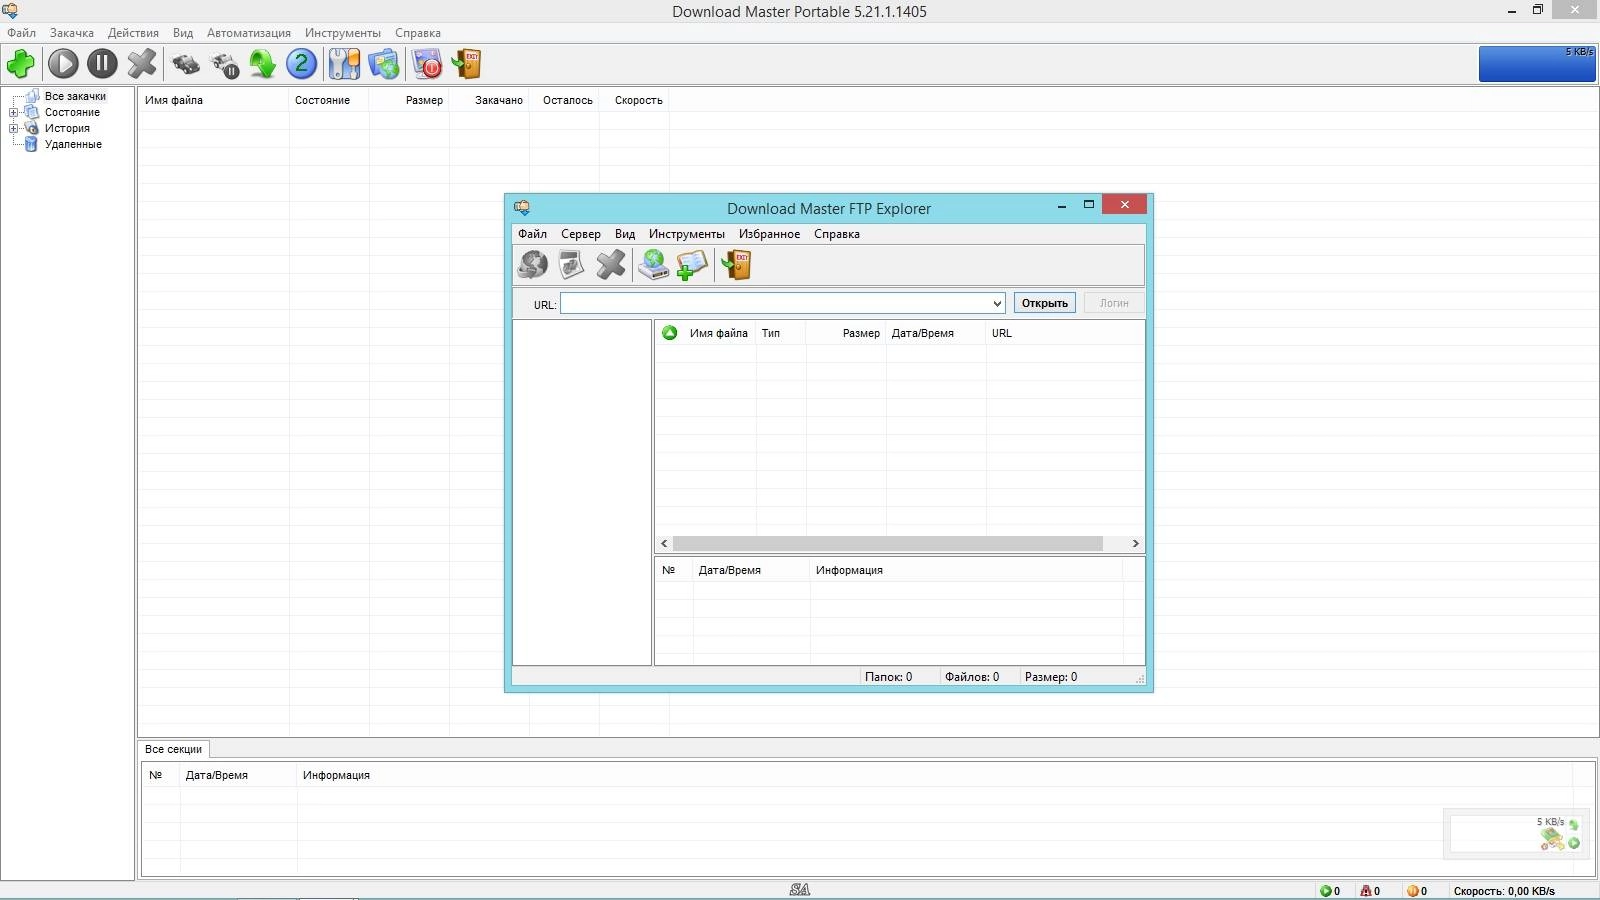Start downloads with the play toolbar button
The width and height of the screenshot is (1600, 900).
coord(63,64)
